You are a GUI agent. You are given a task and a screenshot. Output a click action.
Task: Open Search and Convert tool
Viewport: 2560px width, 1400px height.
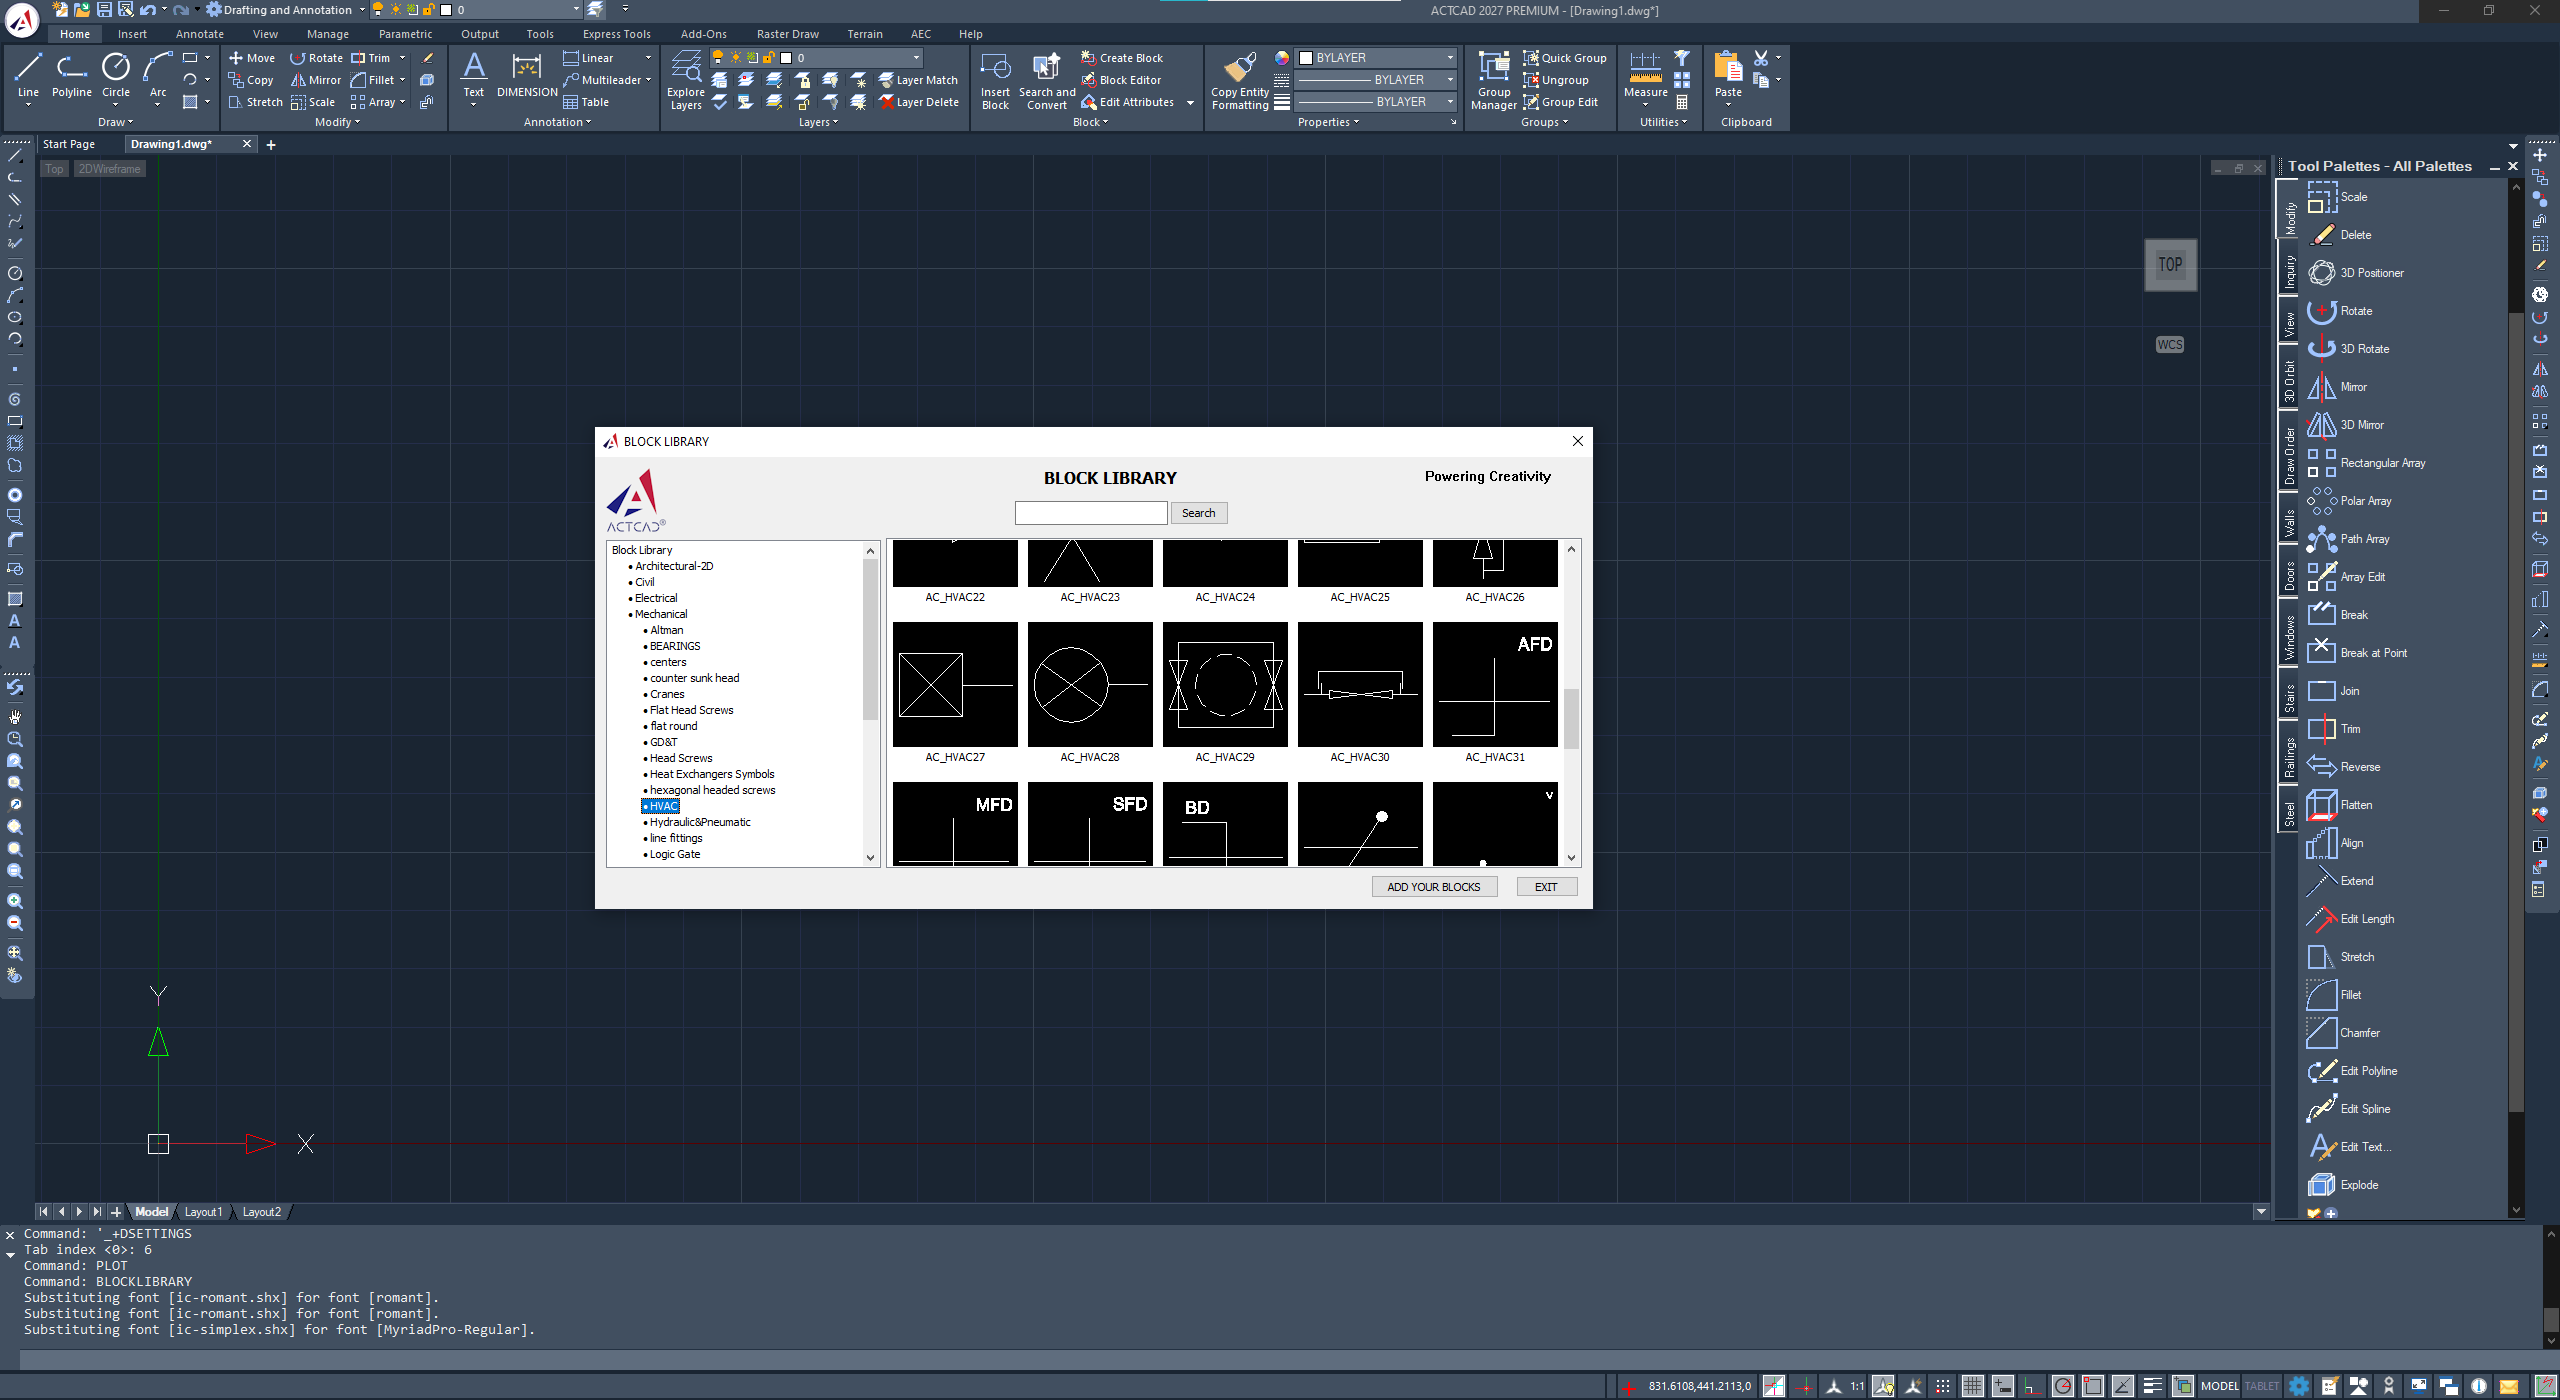pos(1047,80)
